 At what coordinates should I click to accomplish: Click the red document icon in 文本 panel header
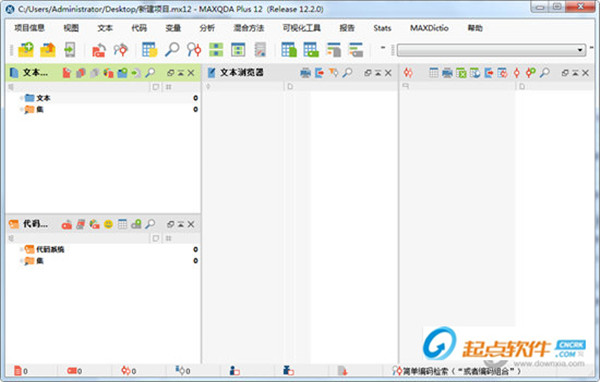pos(67,73)
